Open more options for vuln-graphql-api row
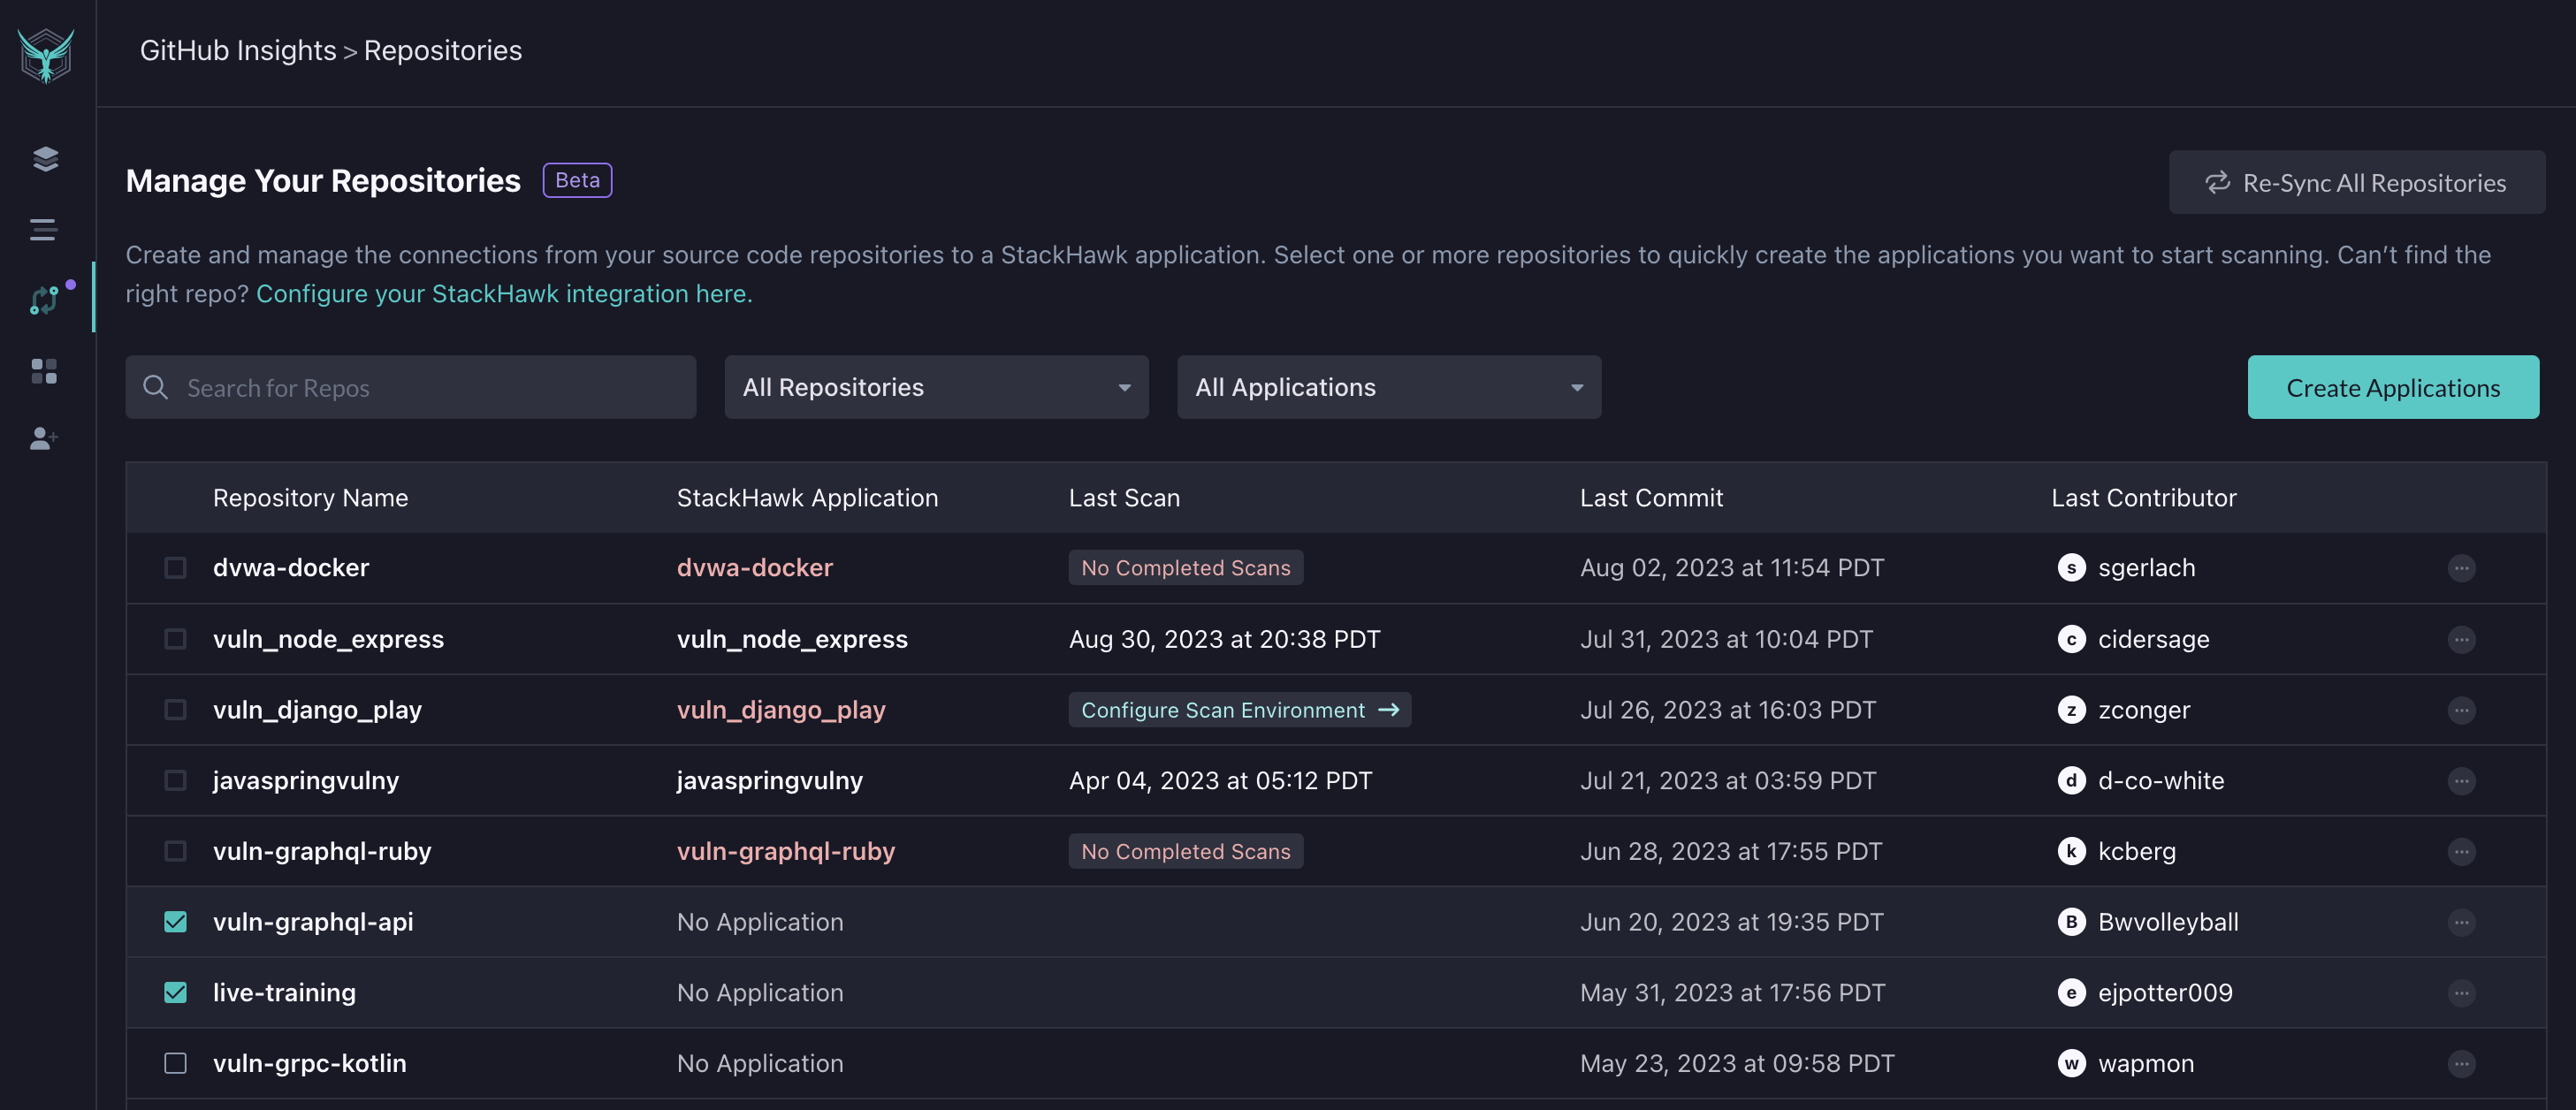This screenshot has width=2576, height=1110. coord(2461,921)
